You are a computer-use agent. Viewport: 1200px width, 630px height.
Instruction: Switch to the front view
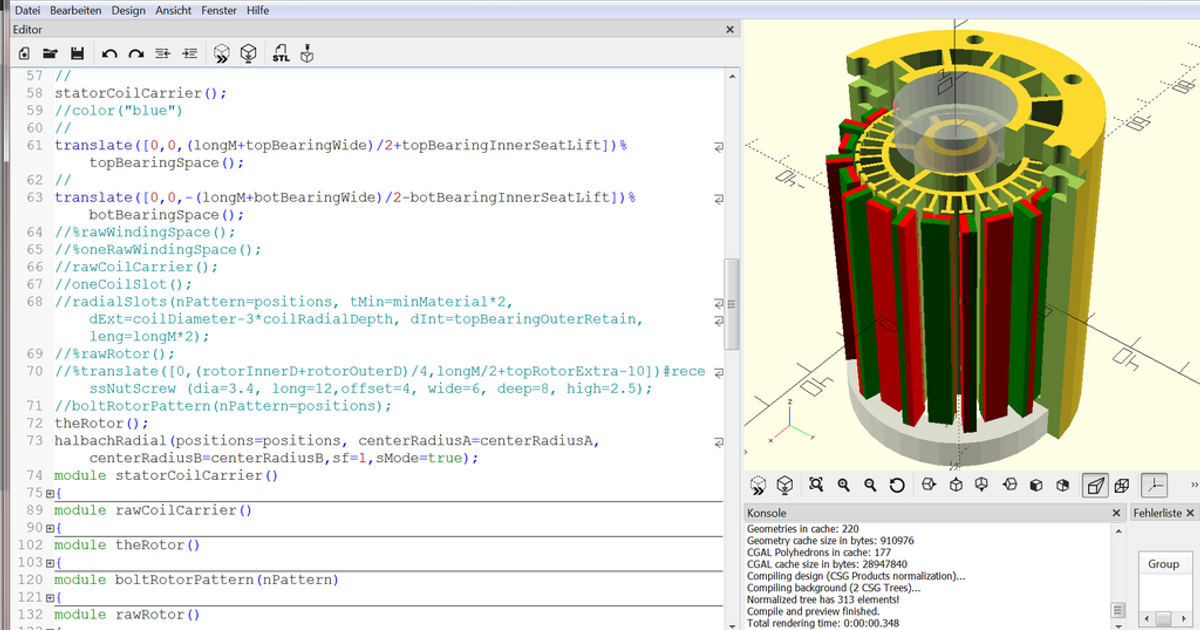1036,485
